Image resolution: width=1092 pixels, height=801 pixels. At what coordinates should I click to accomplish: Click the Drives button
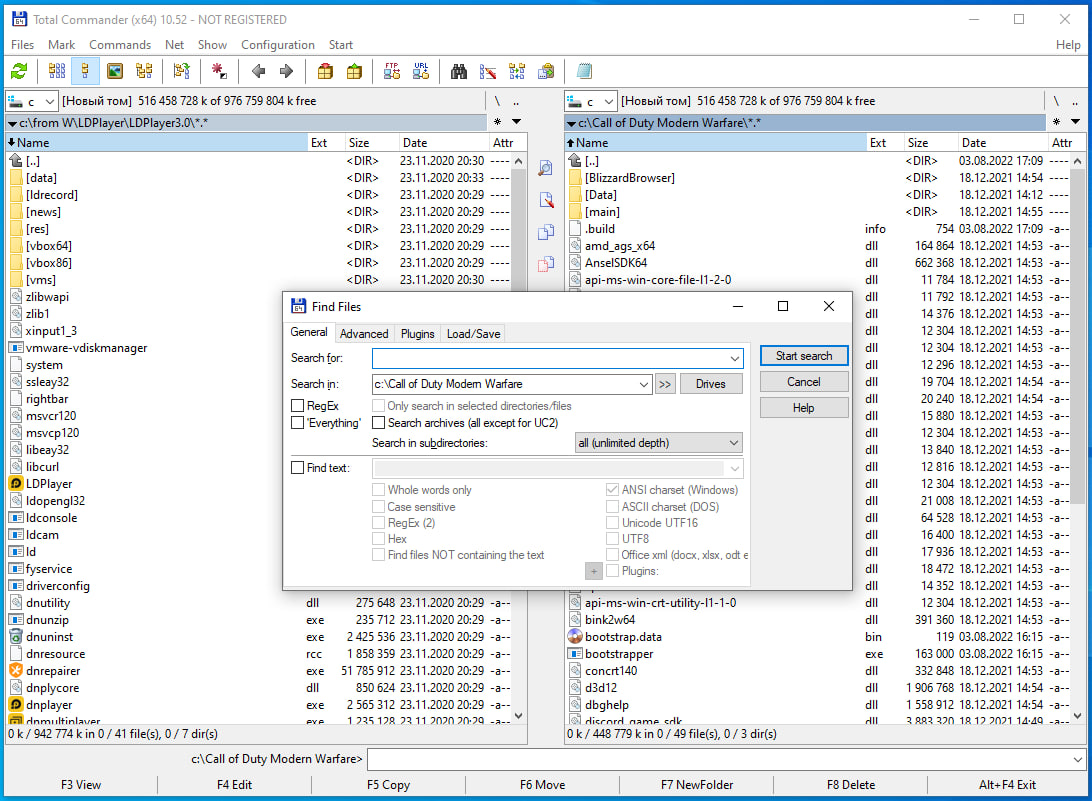[x=710, y=384]
